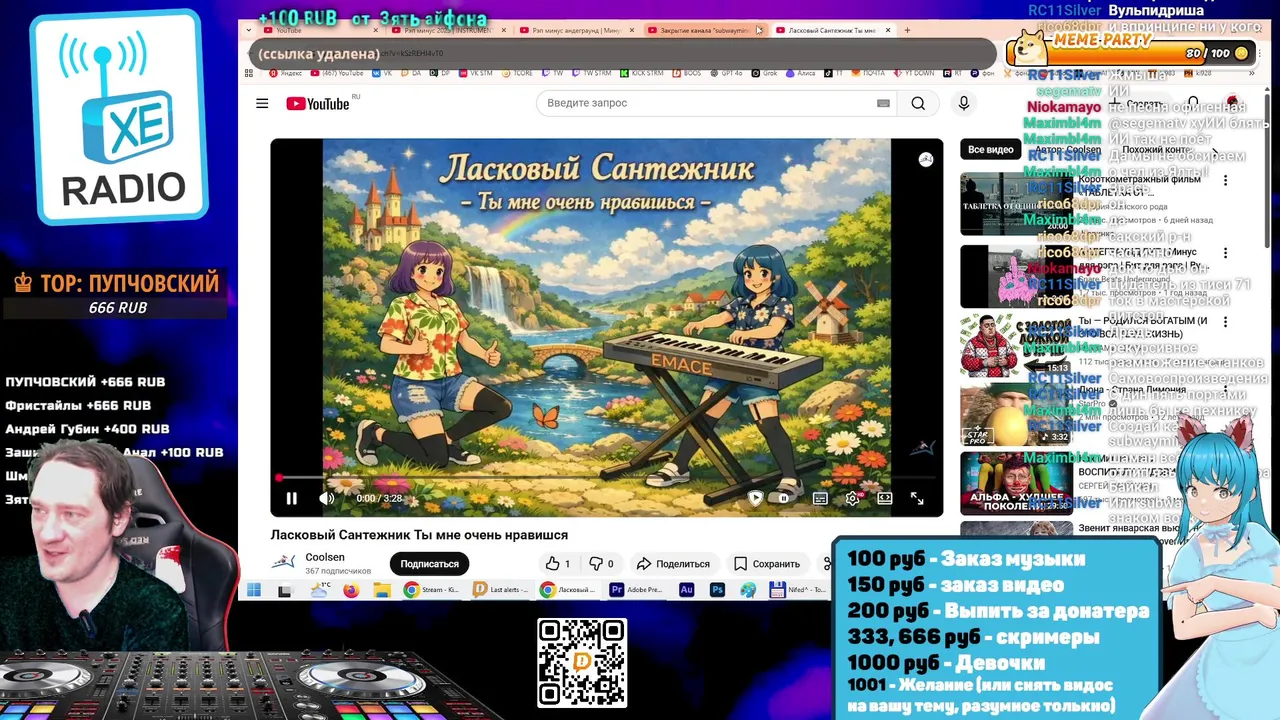Mute the player volume speaker
The image size is (1280, 720).
click(326, 498)
